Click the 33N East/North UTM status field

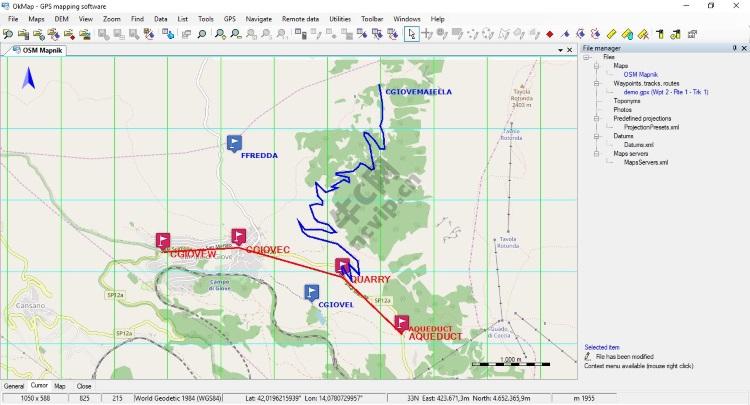[x=469, y=398]
